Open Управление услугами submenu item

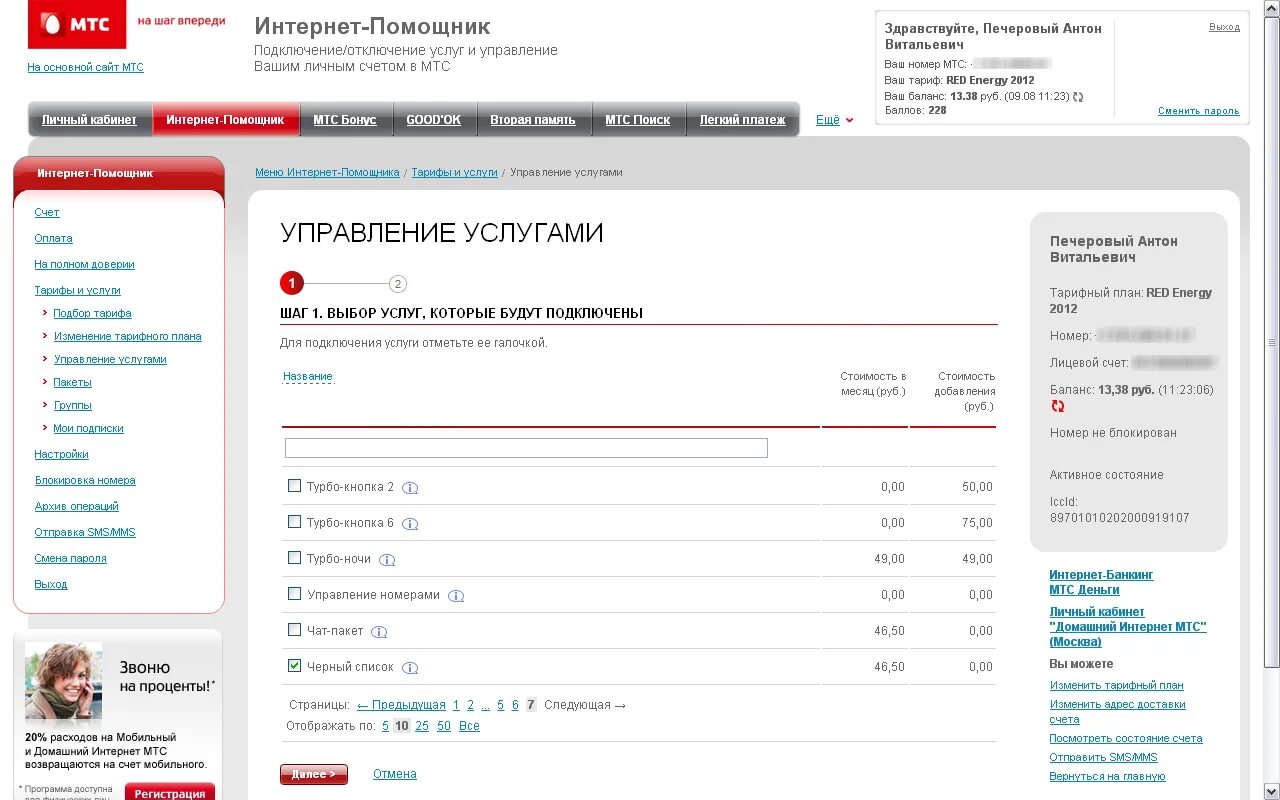pos(110,359)
